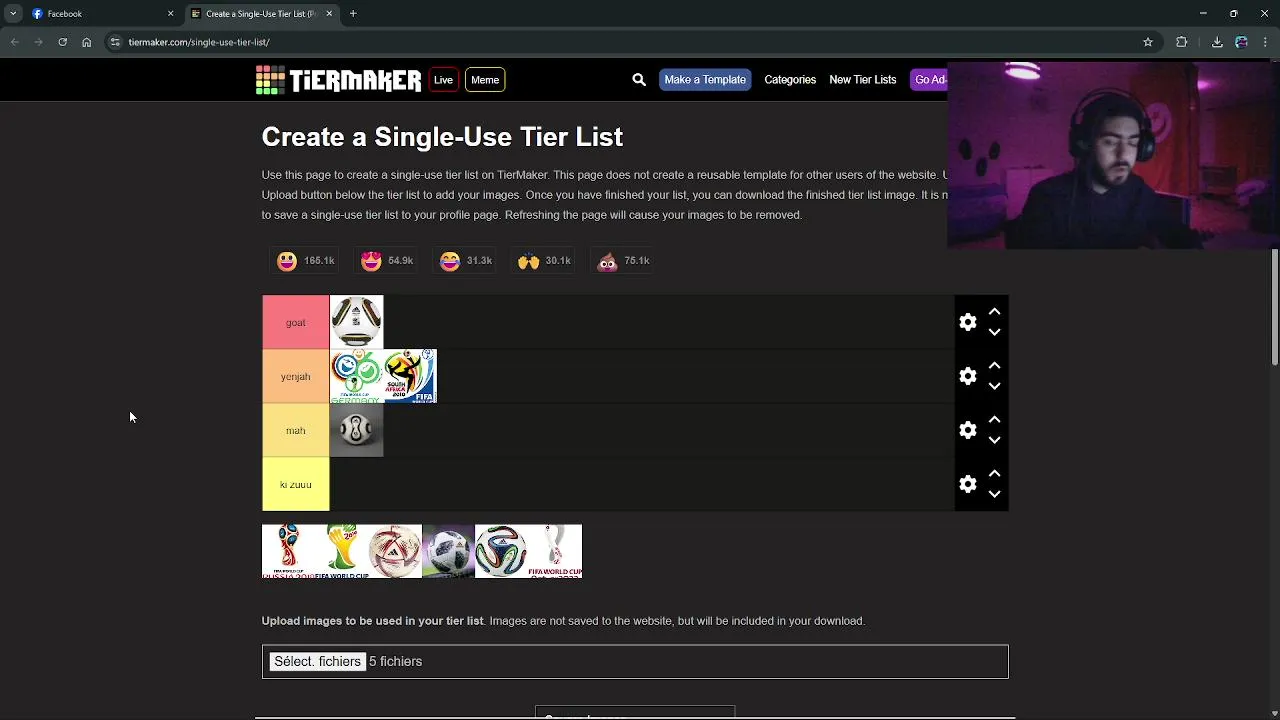
Task: Click the clapping hands reaction 30.1k
Action: click(x=544, y=261)
